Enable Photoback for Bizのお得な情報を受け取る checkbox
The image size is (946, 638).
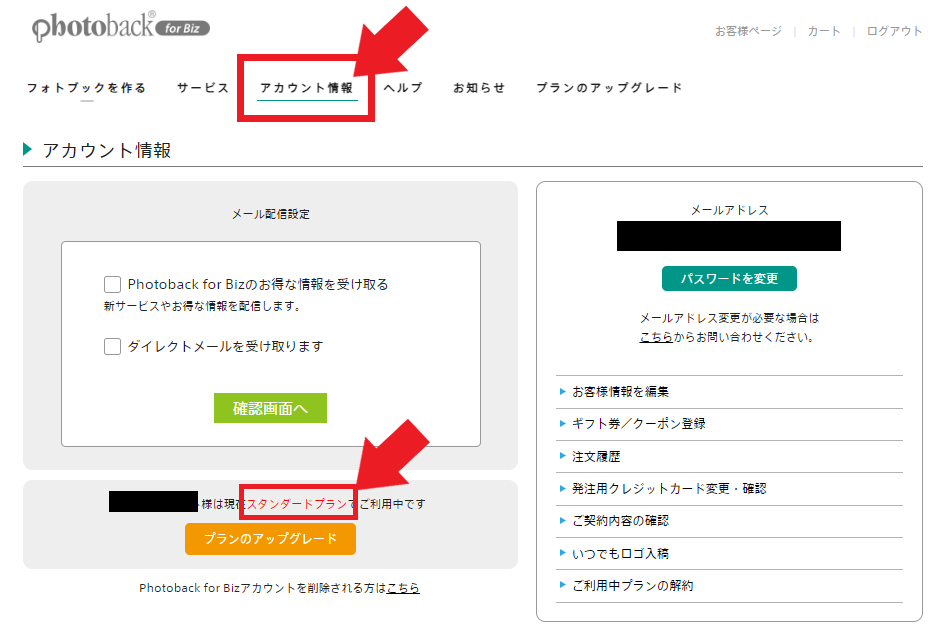tap(112, 284)
